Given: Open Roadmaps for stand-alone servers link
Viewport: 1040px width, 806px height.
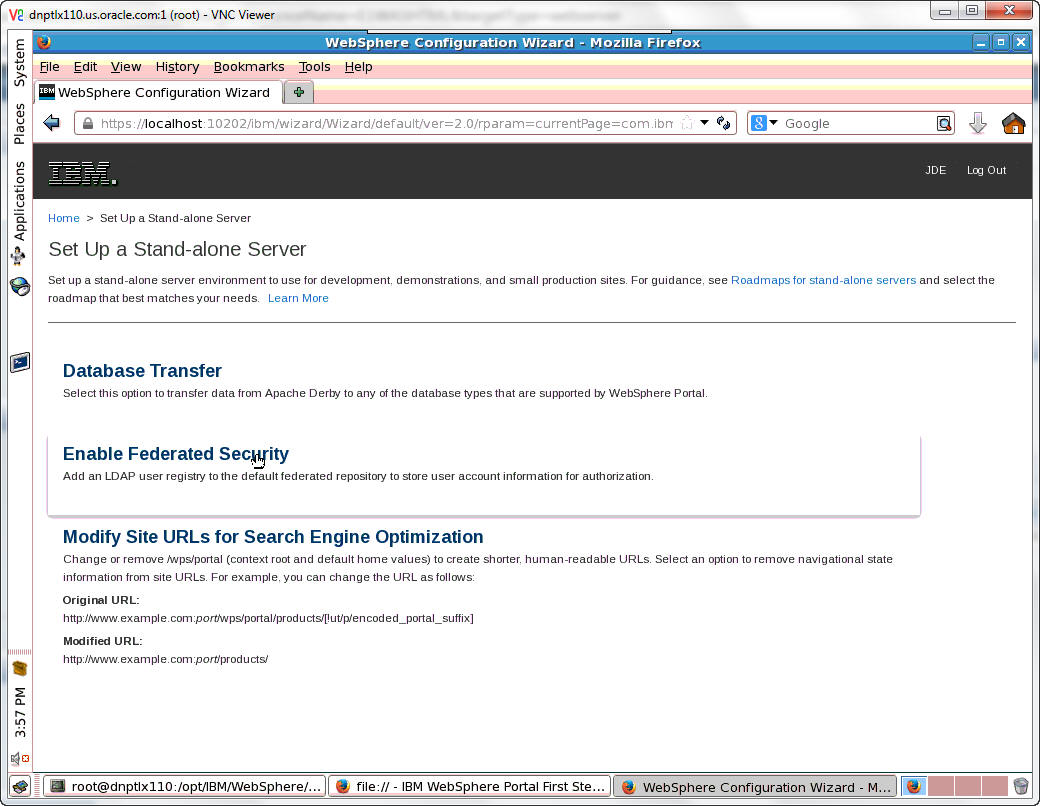Looking at the screenshot, I should click(x=823, y=280).
